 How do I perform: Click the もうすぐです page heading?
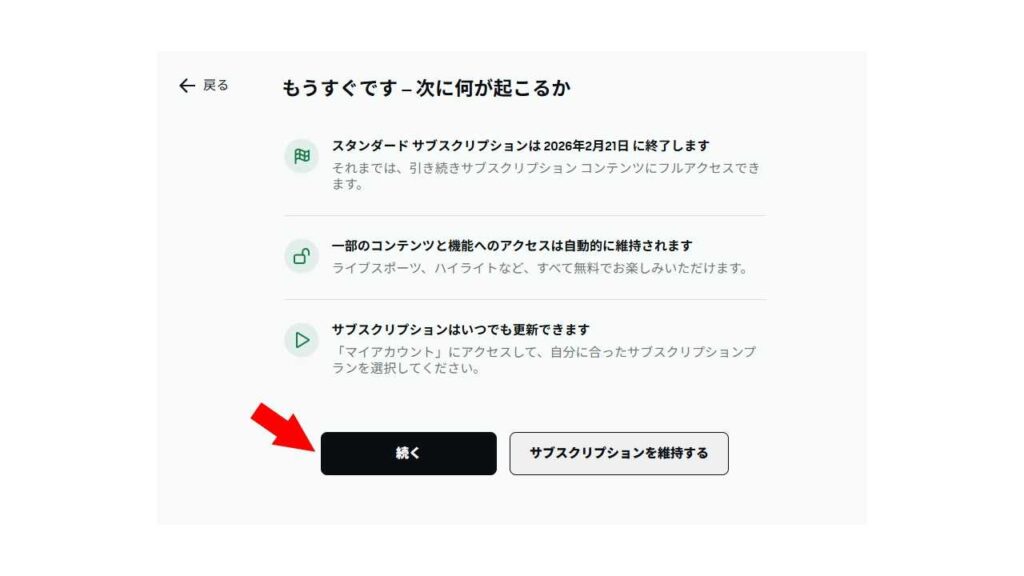[426, 88]
